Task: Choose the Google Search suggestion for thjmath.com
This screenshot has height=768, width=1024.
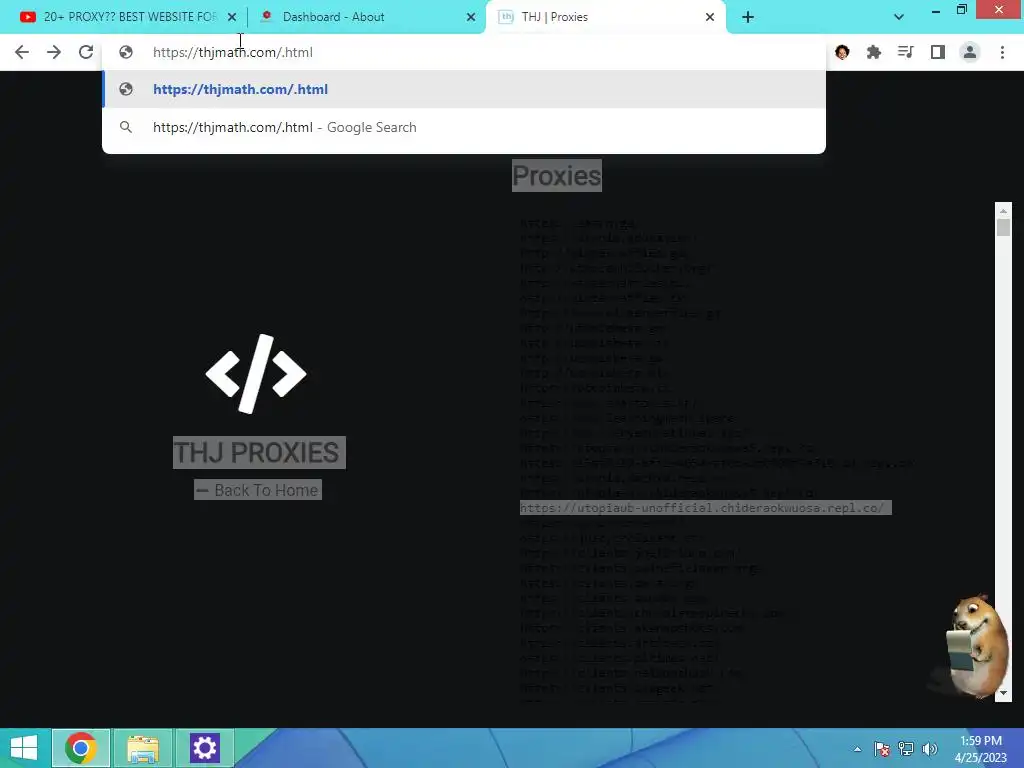Action: click(464, 127)
